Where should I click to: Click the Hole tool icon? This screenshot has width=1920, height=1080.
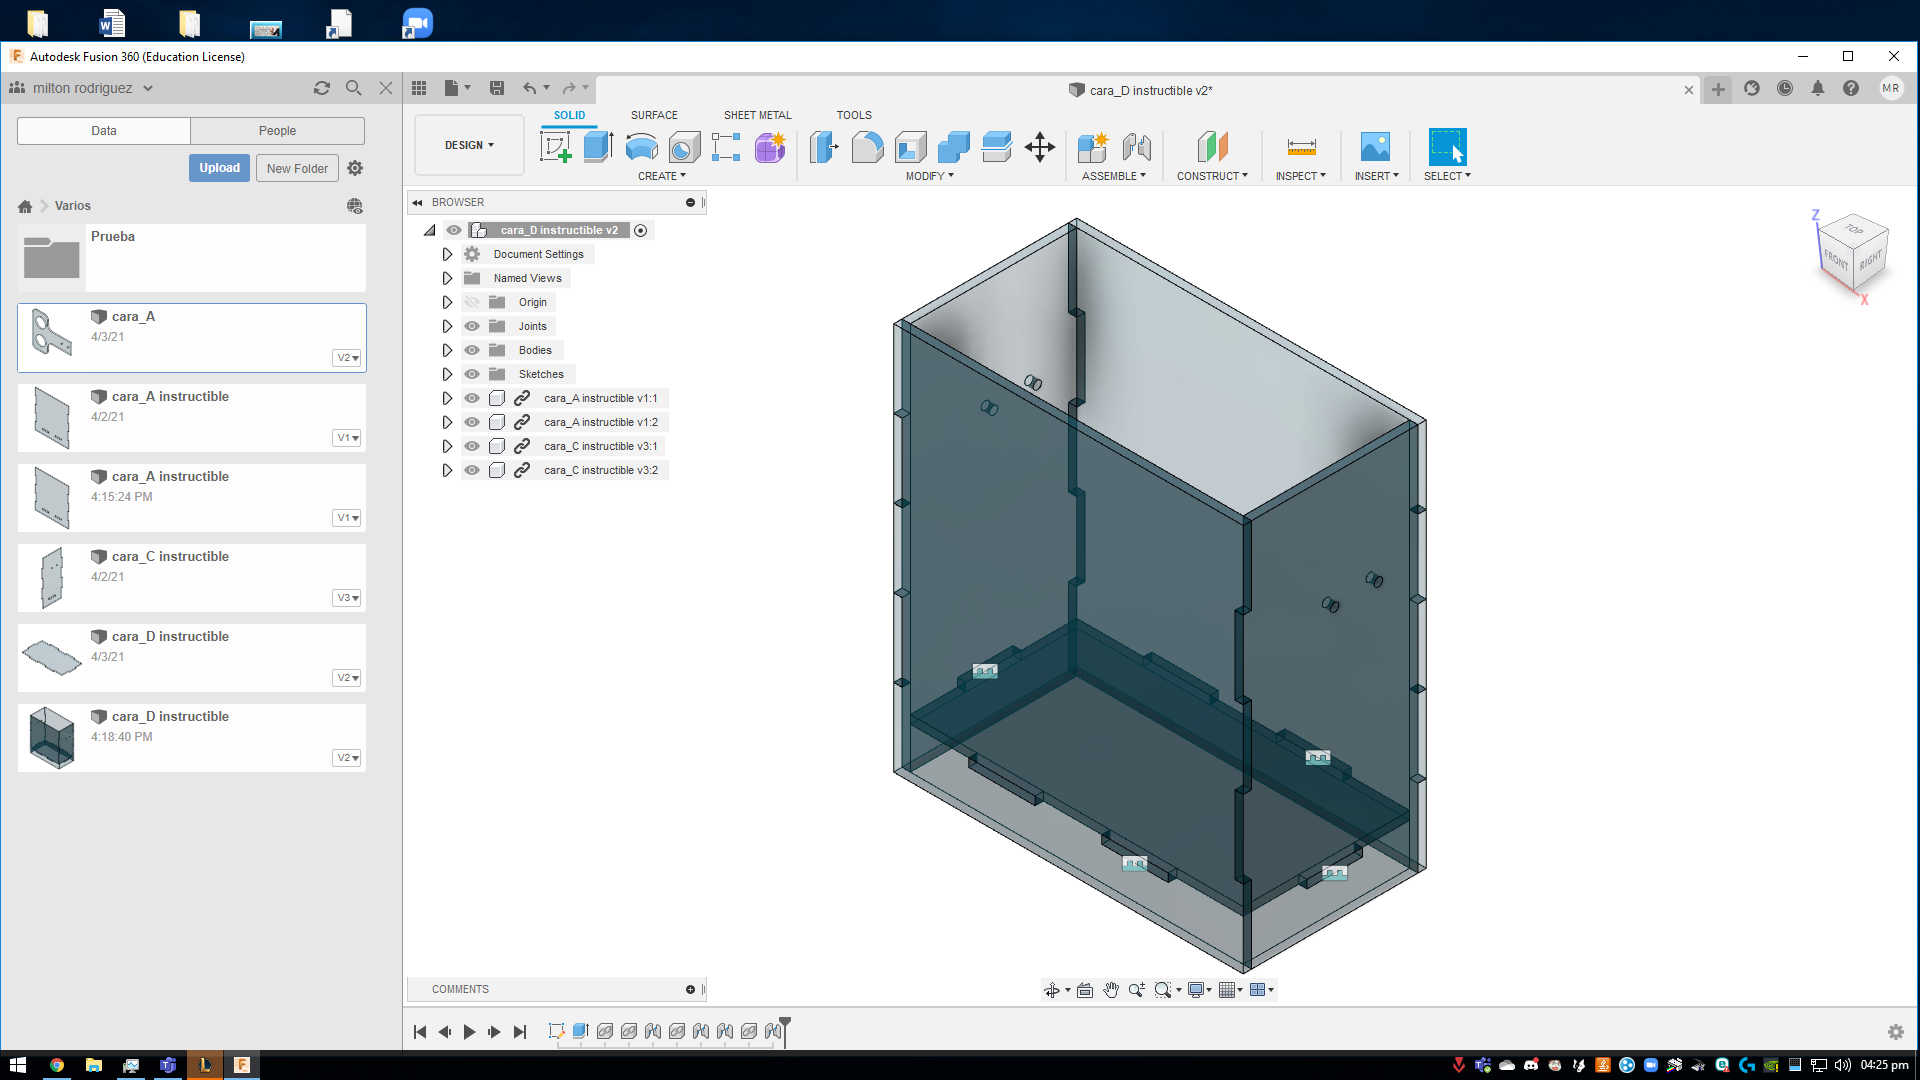[x=684, y=147]
